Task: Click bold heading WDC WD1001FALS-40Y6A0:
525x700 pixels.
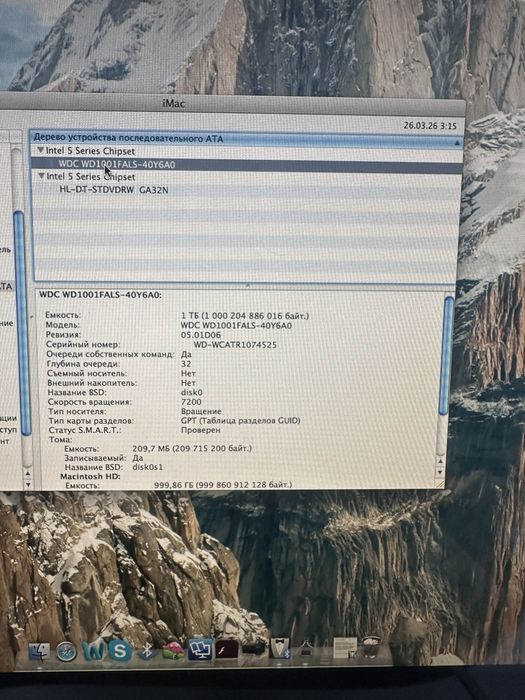Action: coord(101,295)
